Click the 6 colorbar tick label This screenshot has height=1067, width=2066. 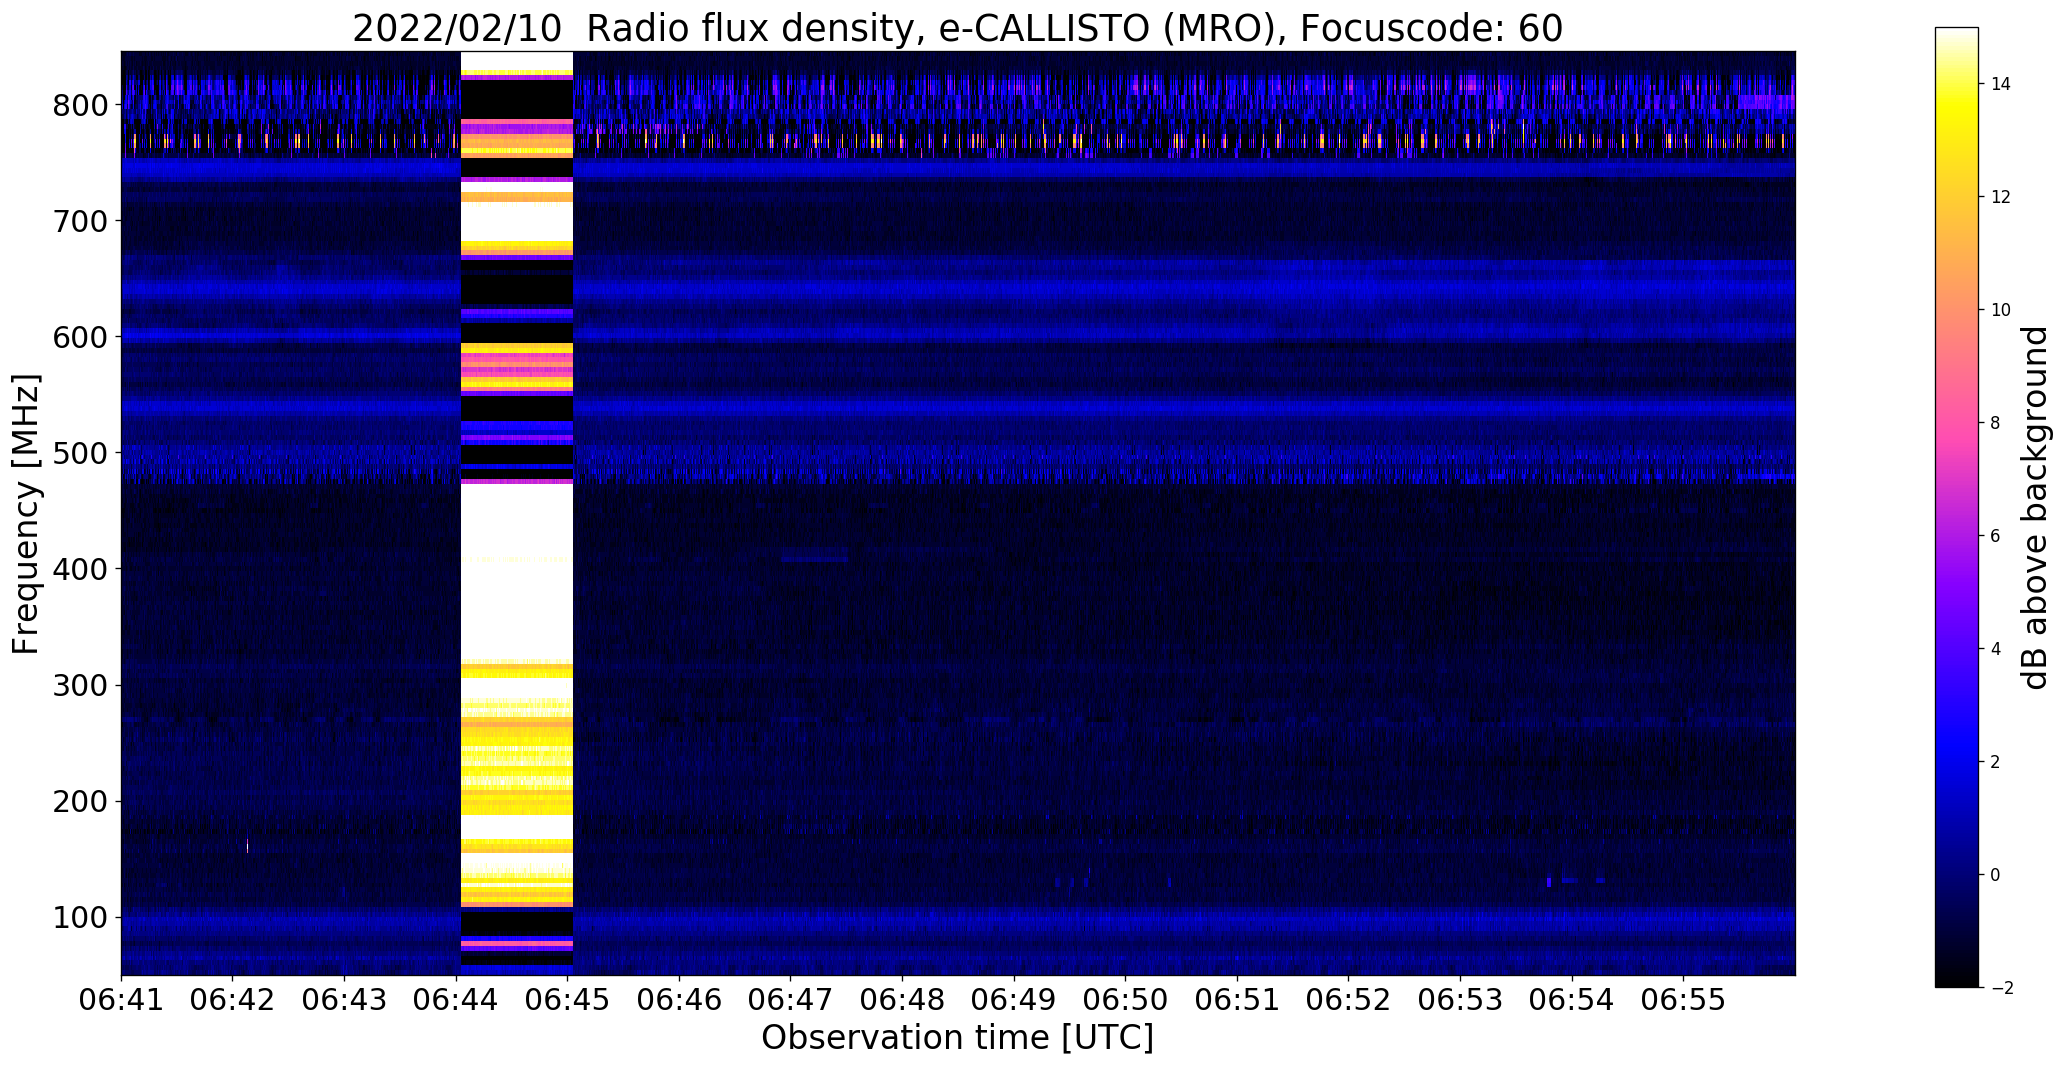coord(1995,536)
